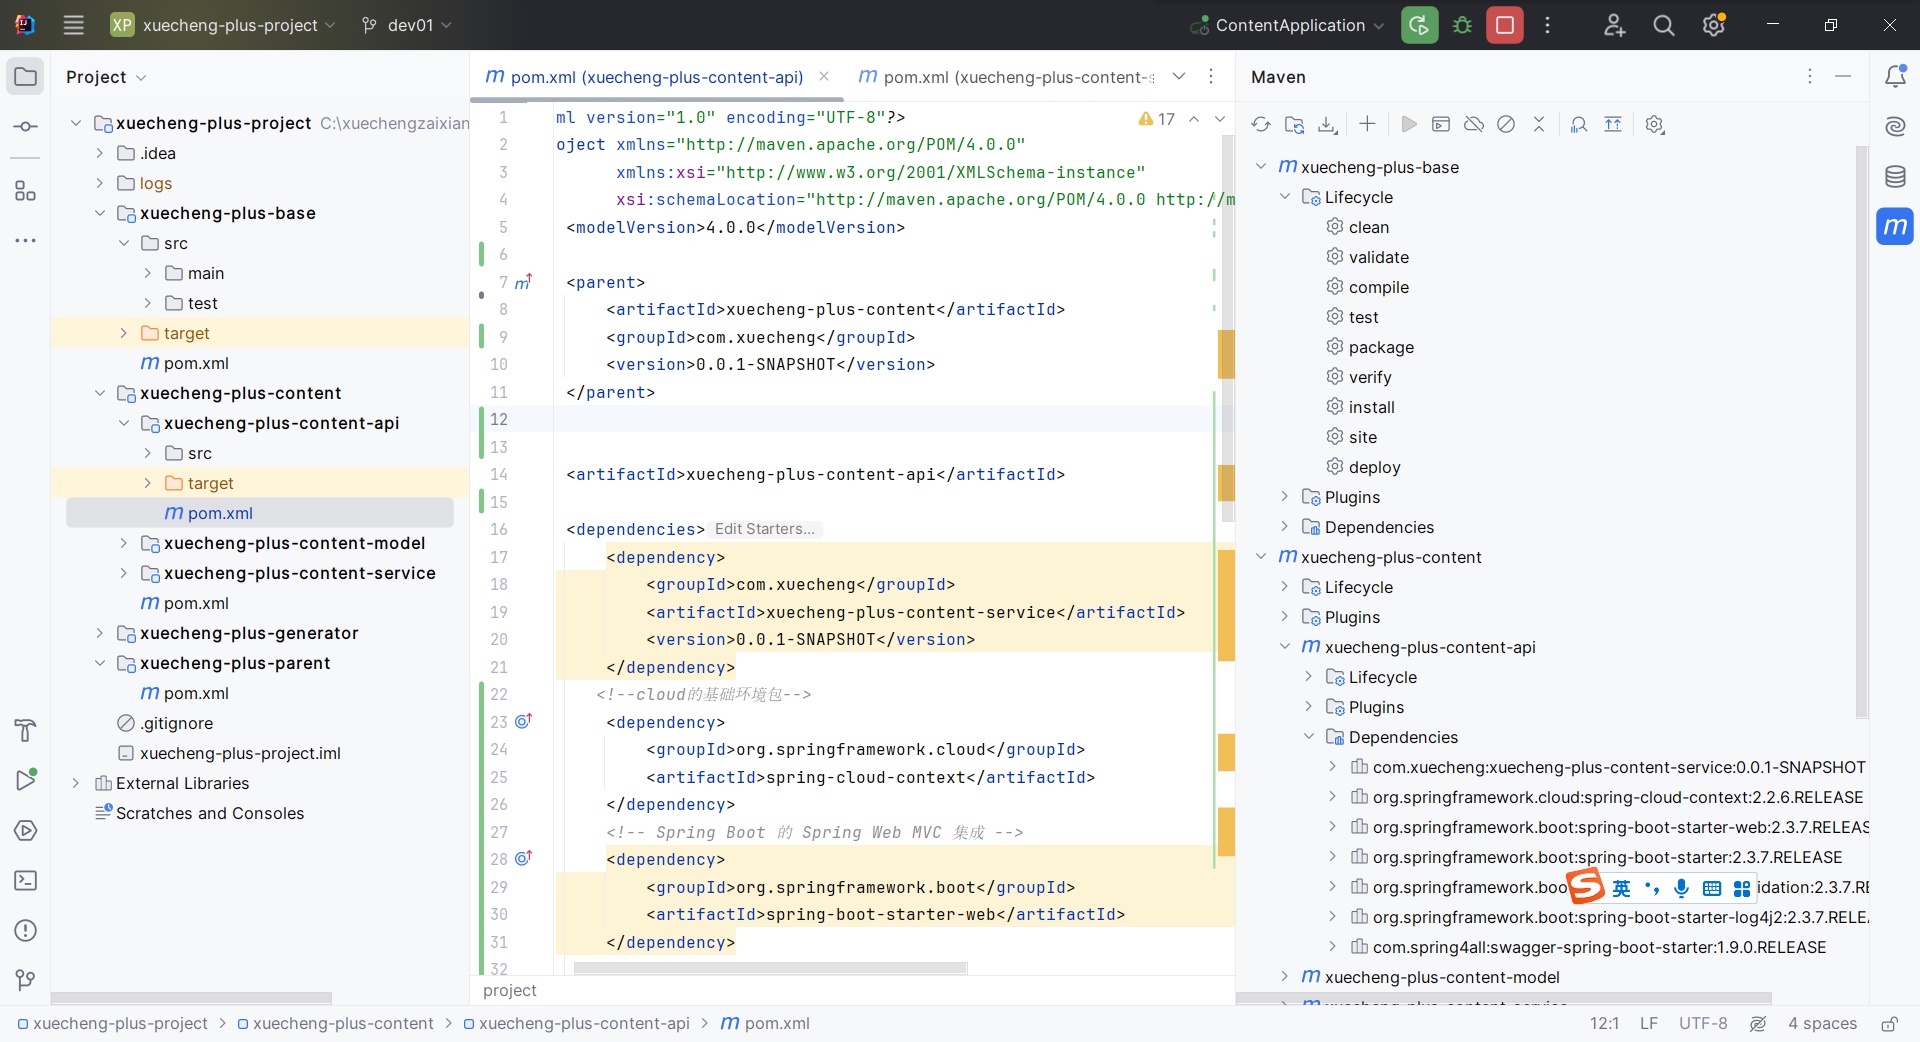
Task: Open the Build tool window hammer icon
Action: coord(25,731)
